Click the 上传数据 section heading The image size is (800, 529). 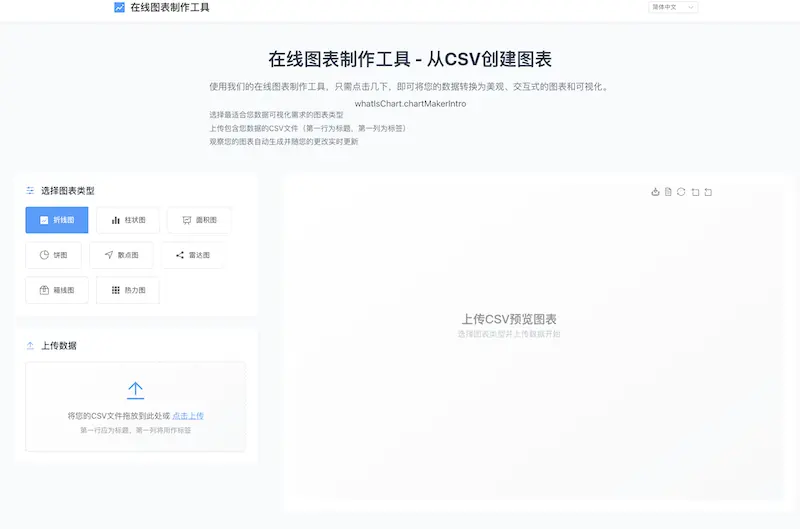(59, 345)
